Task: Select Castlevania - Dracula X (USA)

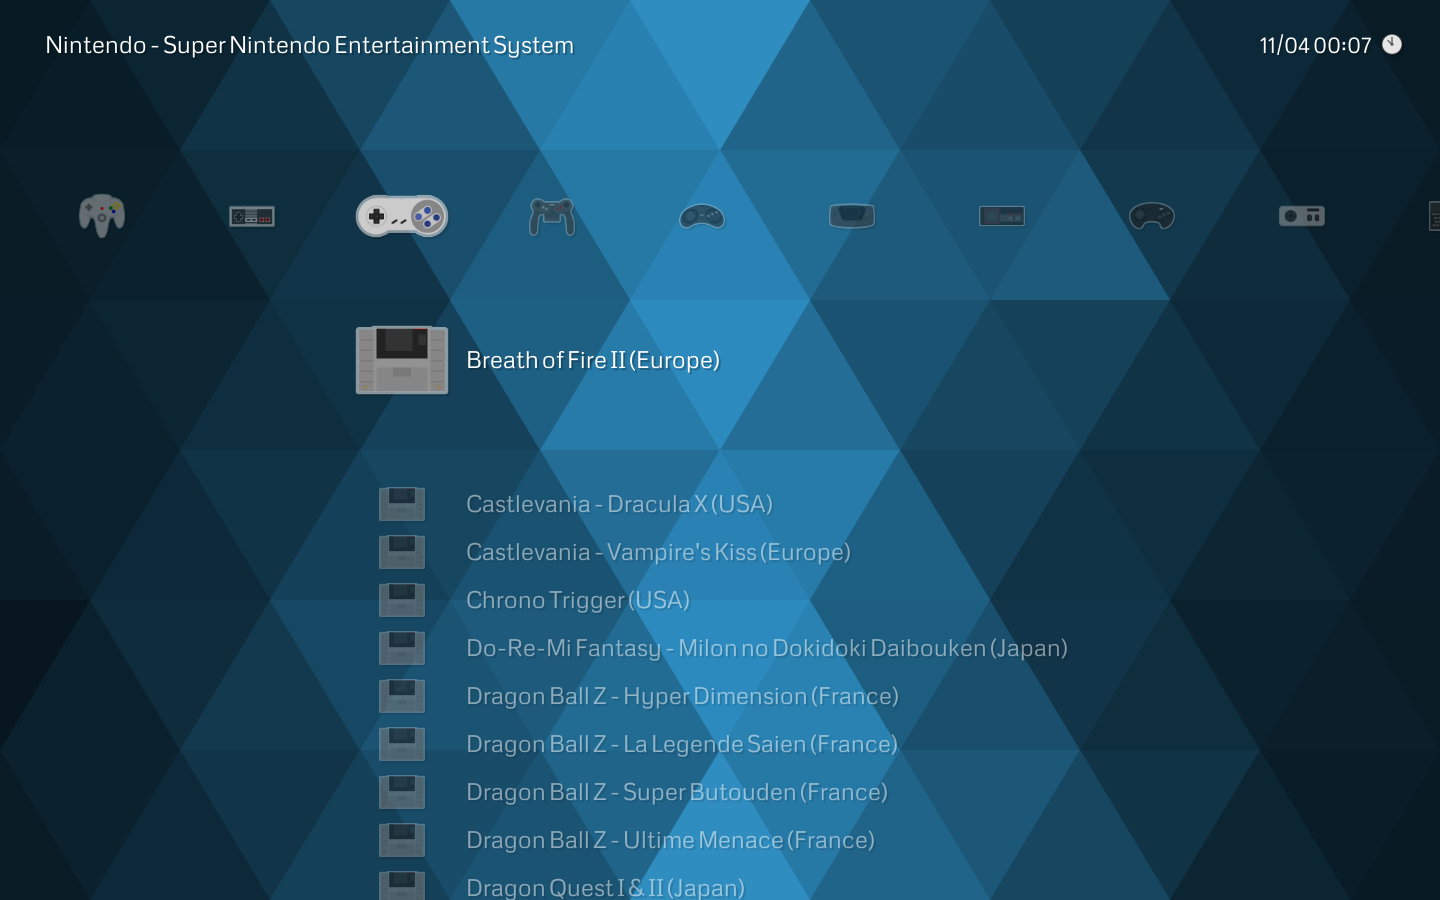Action: pyautogui.click(x=619, y=504)
